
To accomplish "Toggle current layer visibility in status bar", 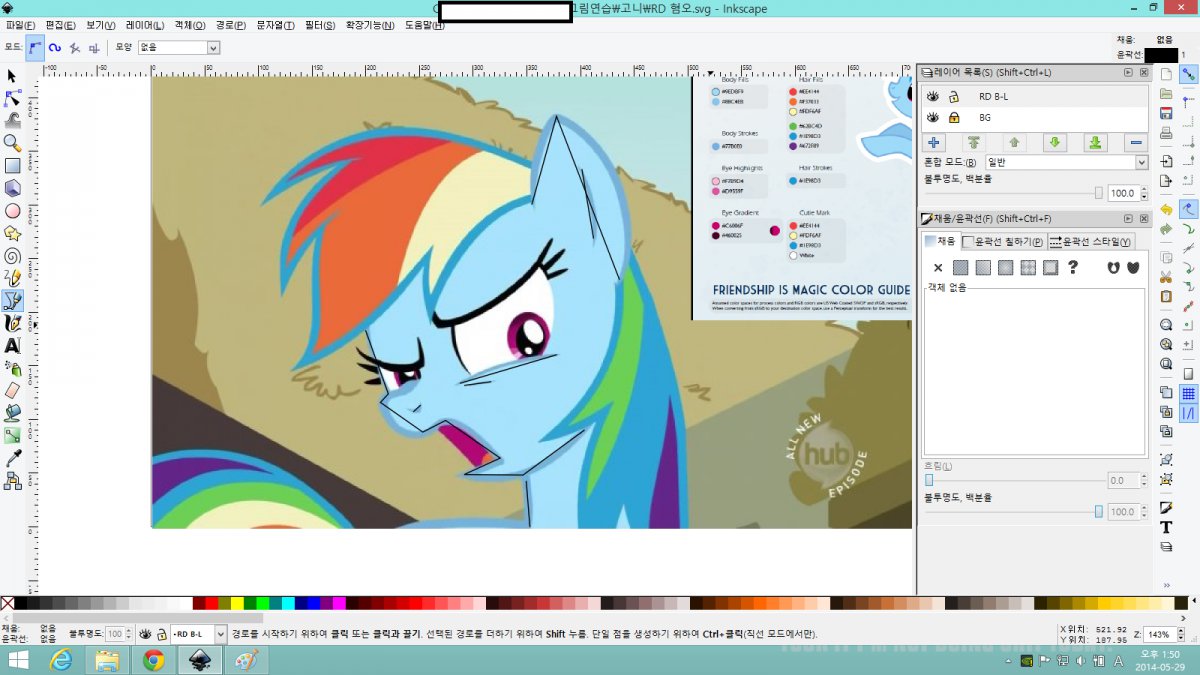I will (x=145, y=634).
